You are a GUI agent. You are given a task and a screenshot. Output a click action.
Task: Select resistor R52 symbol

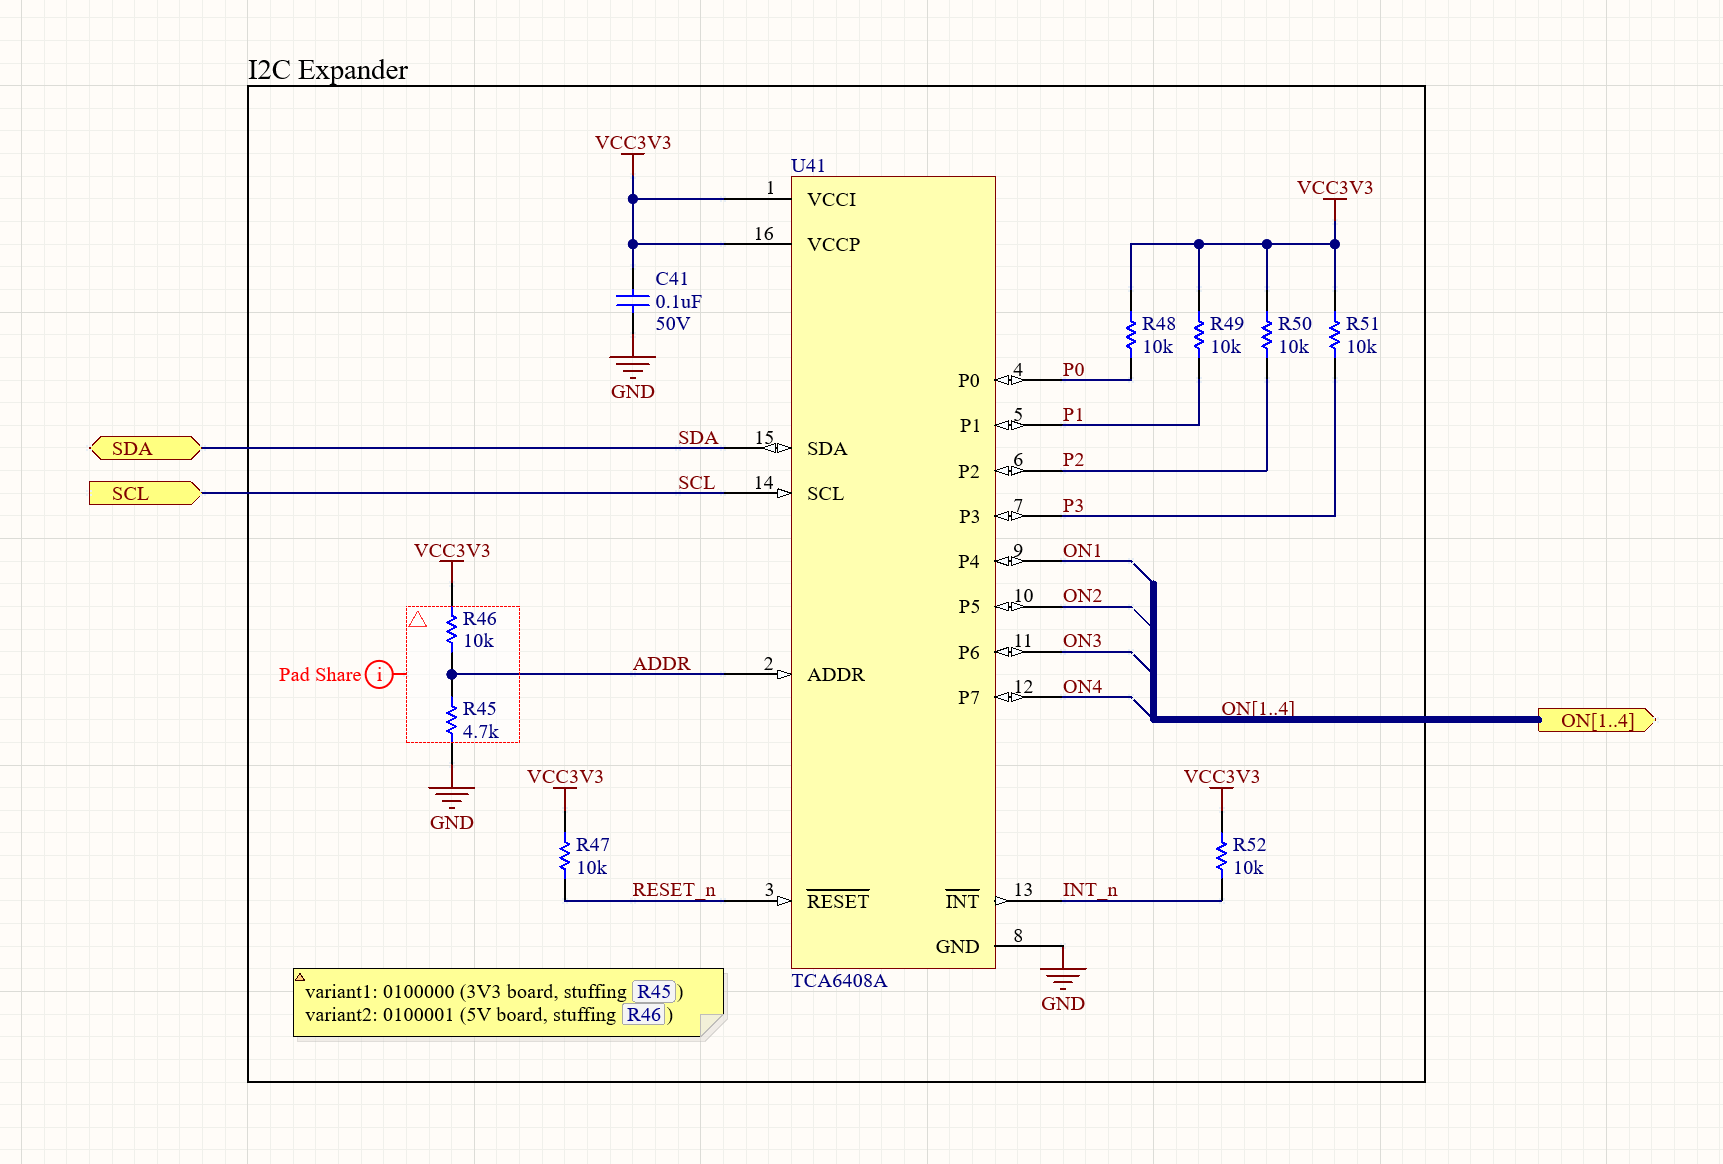coord(1222,856)
